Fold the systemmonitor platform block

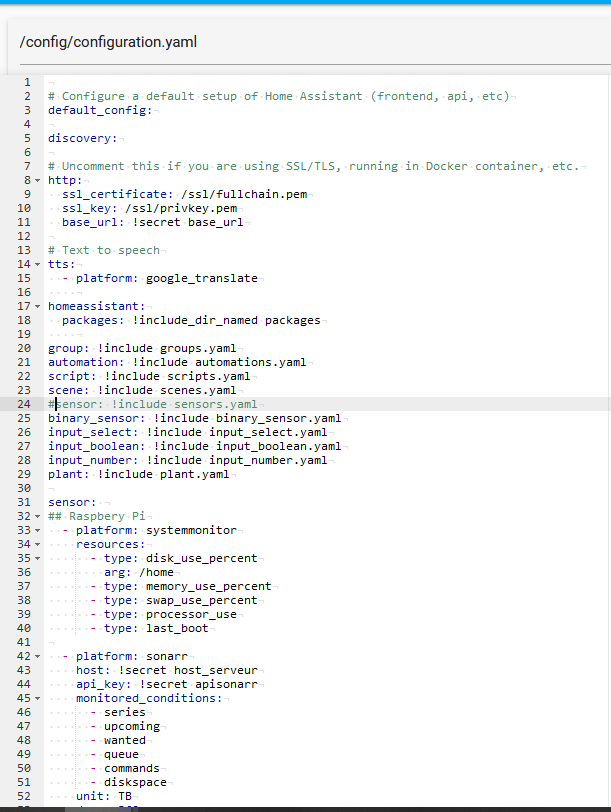tap(38, 530)
